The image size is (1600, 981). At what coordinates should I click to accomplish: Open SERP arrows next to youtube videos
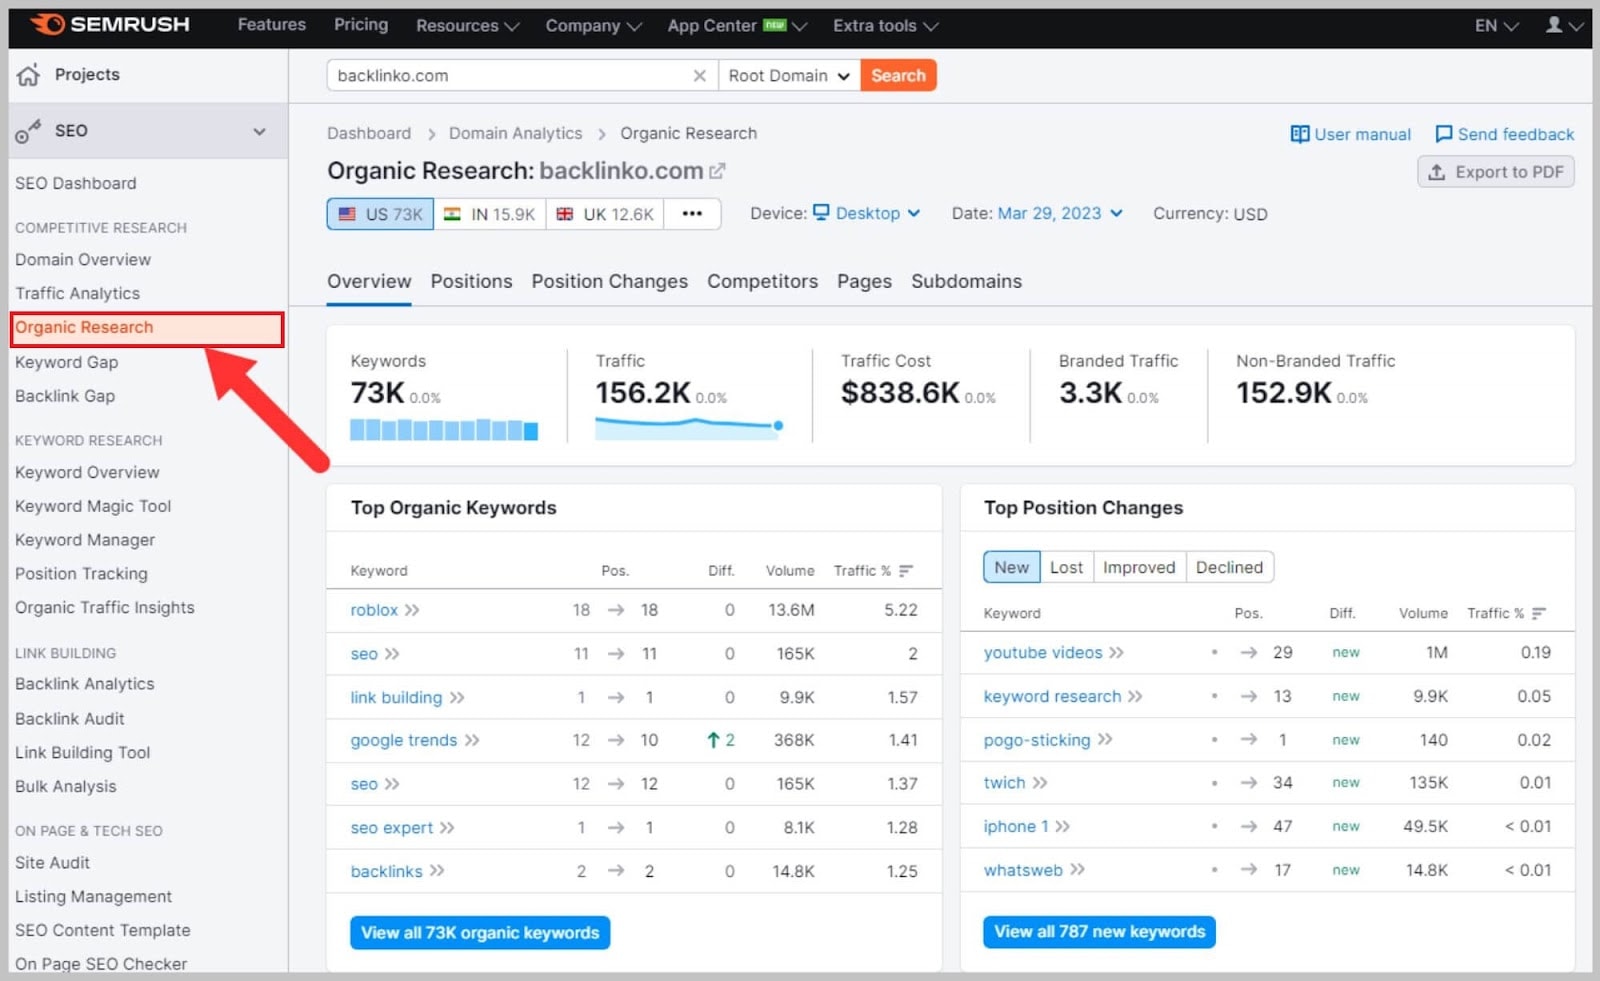click(x=1116, y=653)
